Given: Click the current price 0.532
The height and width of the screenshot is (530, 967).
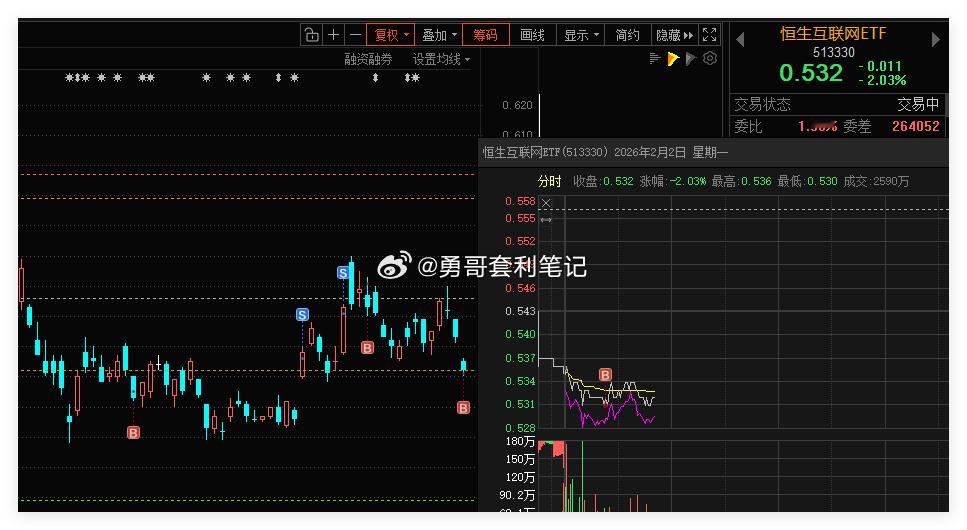Looking at the screenshot, I should coord(811,73).
